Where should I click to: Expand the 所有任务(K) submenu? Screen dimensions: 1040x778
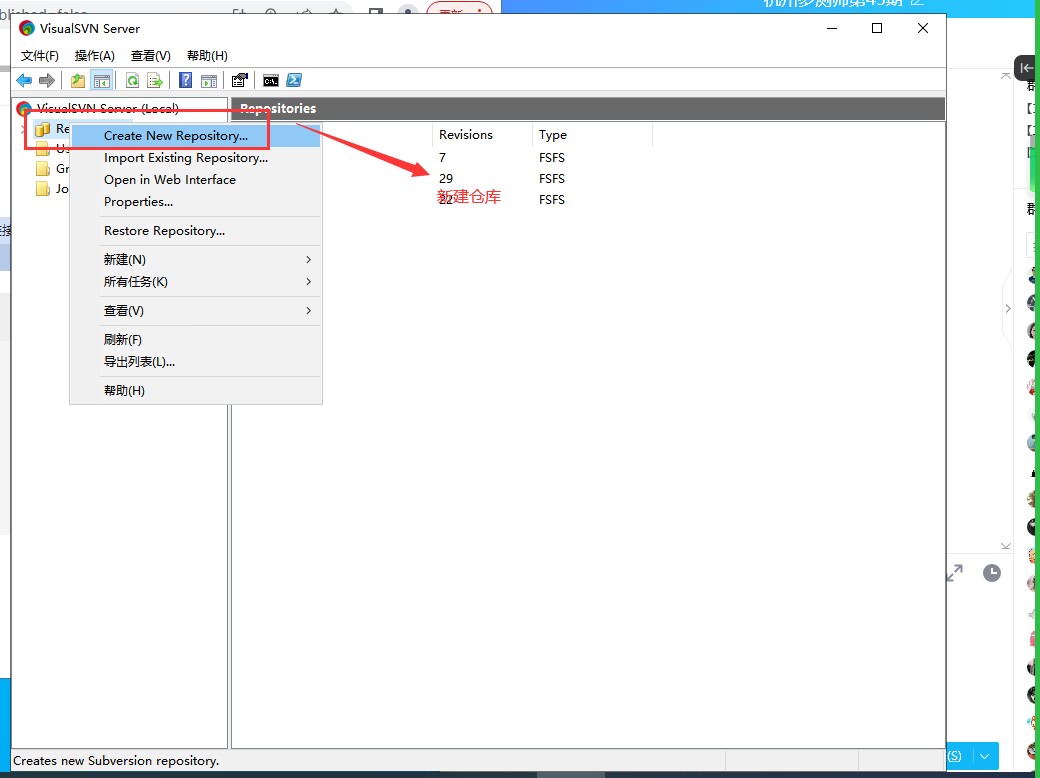click(x=196, y=282)
